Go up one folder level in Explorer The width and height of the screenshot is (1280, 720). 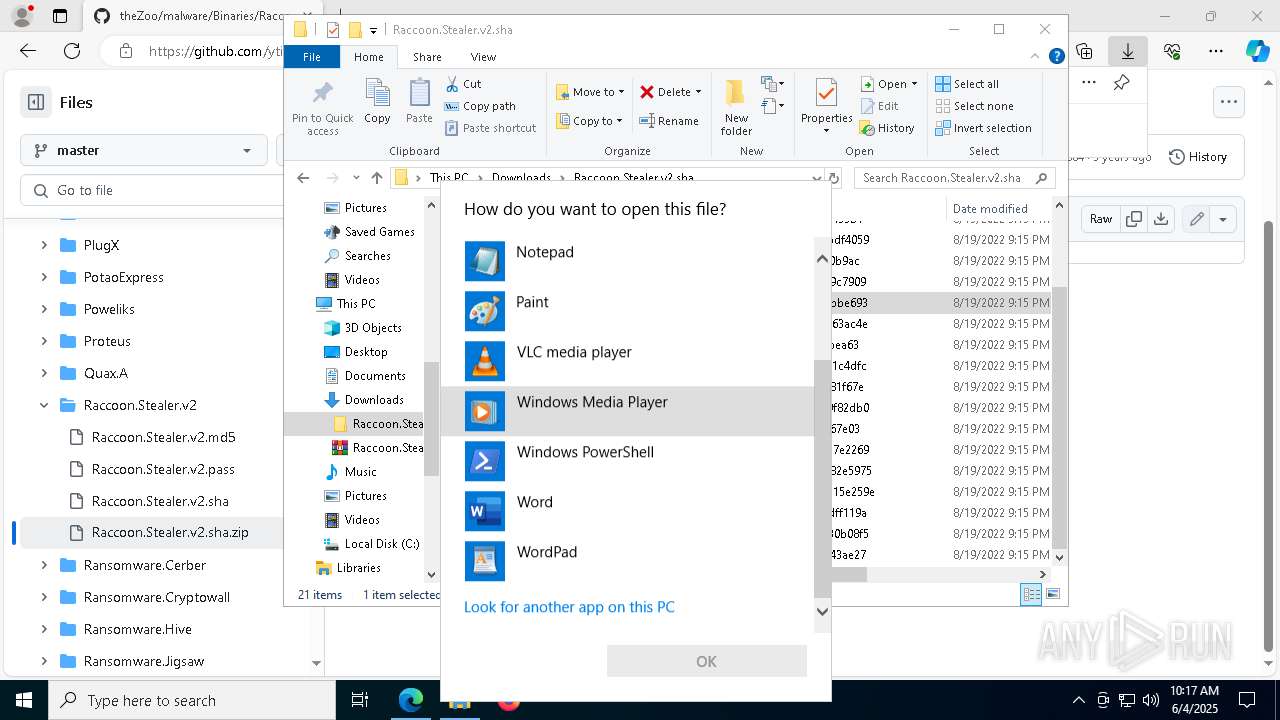click(376, 178)
